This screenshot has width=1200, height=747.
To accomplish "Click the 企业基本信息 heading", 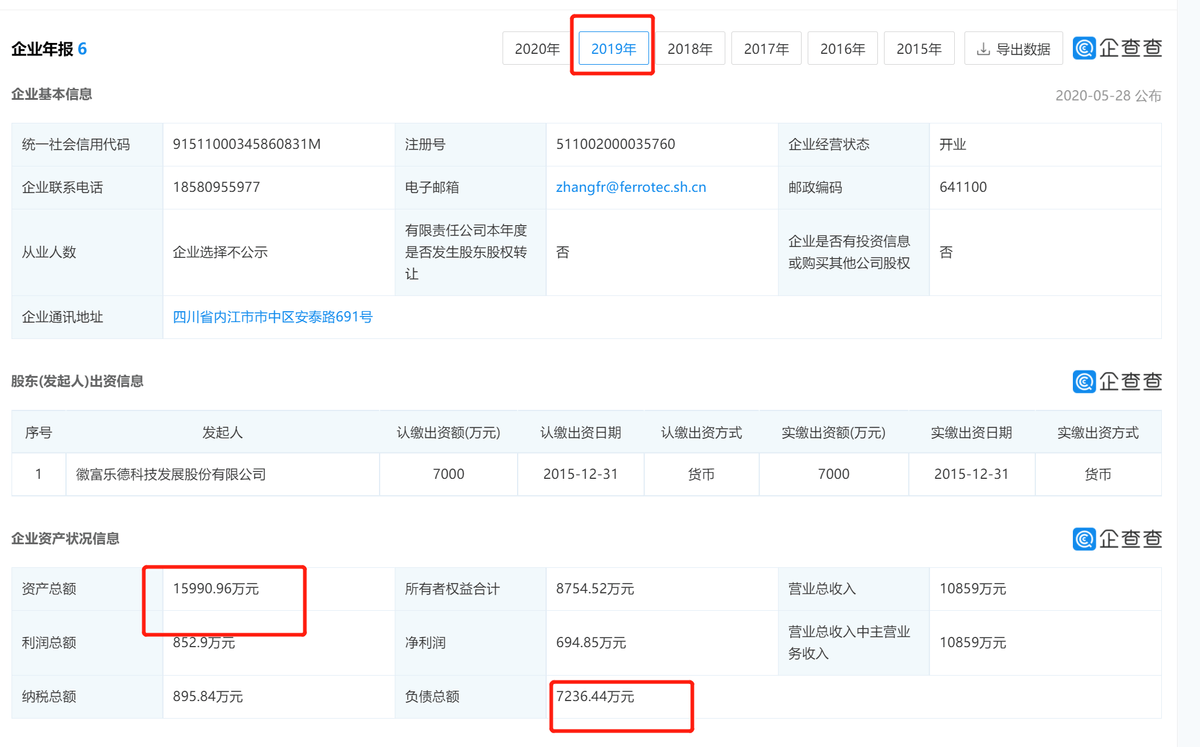I will pos(52,94).
